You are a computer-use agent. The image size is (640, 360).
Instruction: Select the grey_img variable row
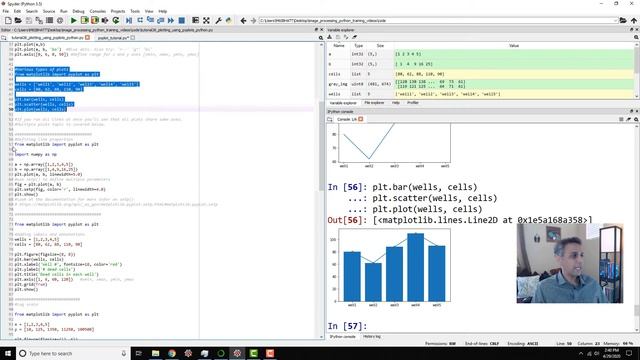[x=480, y=84]
